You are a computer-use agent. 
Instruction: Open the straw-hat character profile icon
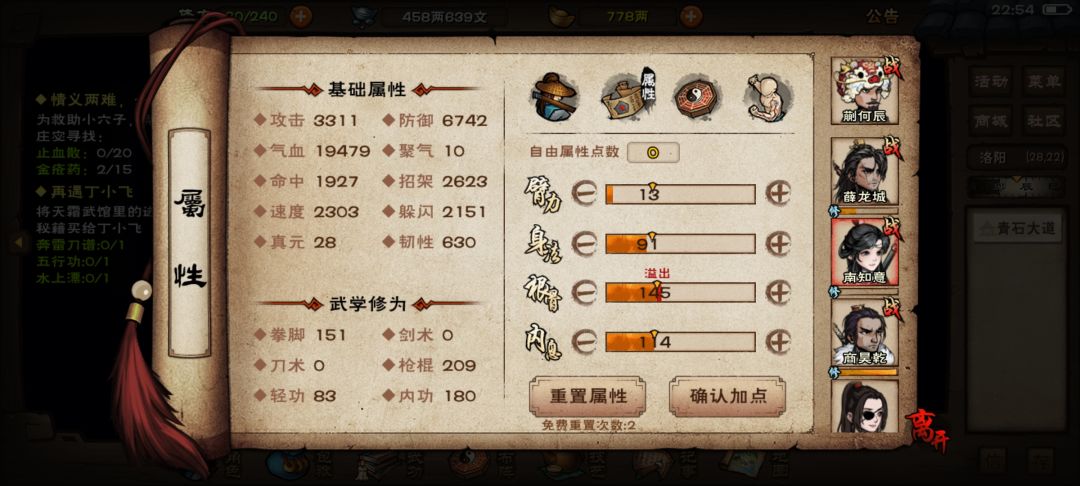tap(557, 97)
